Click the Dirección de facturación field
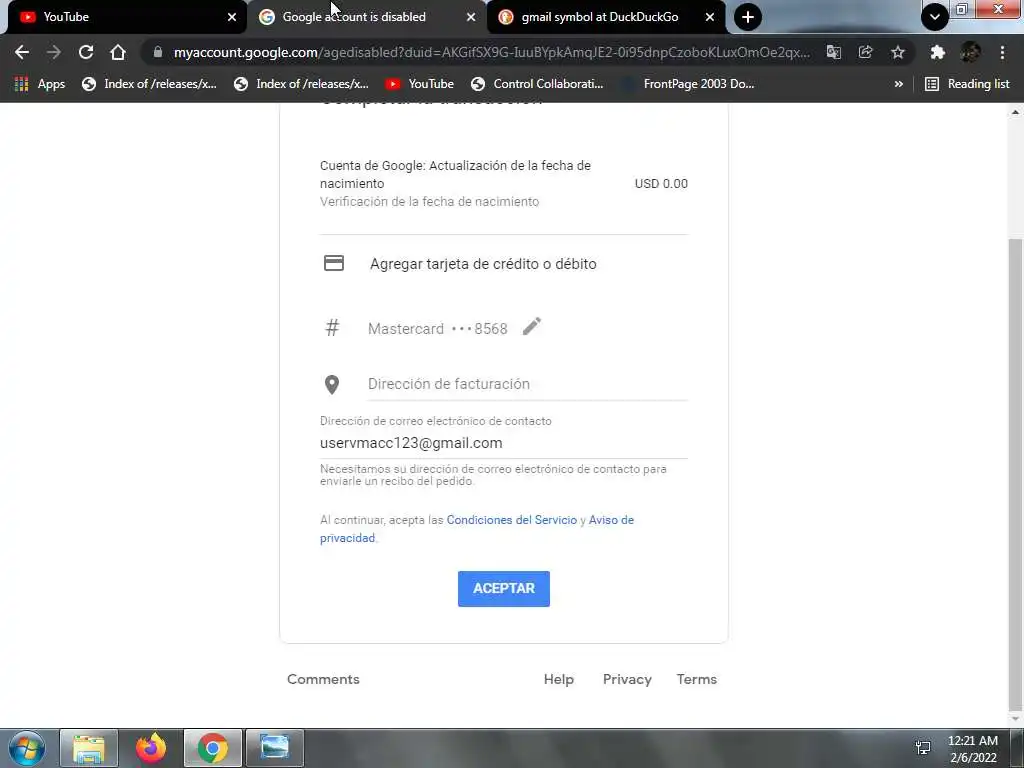Screen dimensions: 1024x768 point(528,384)
